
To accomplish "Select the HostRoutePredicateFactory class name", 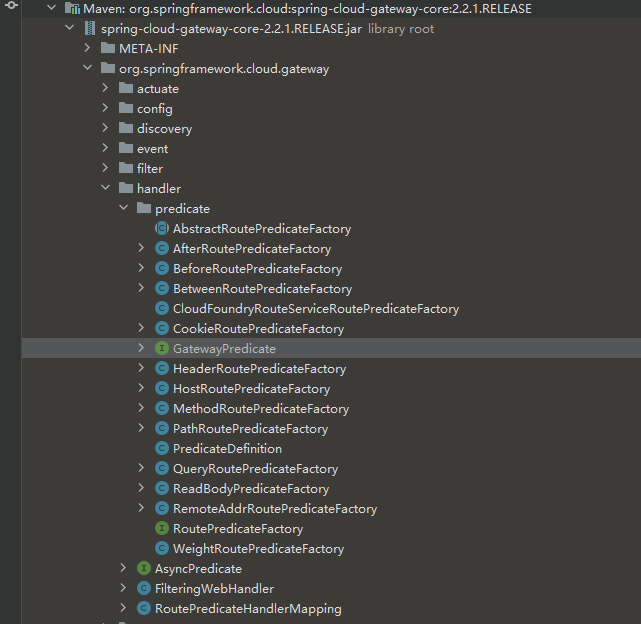I will click(251, 388).
